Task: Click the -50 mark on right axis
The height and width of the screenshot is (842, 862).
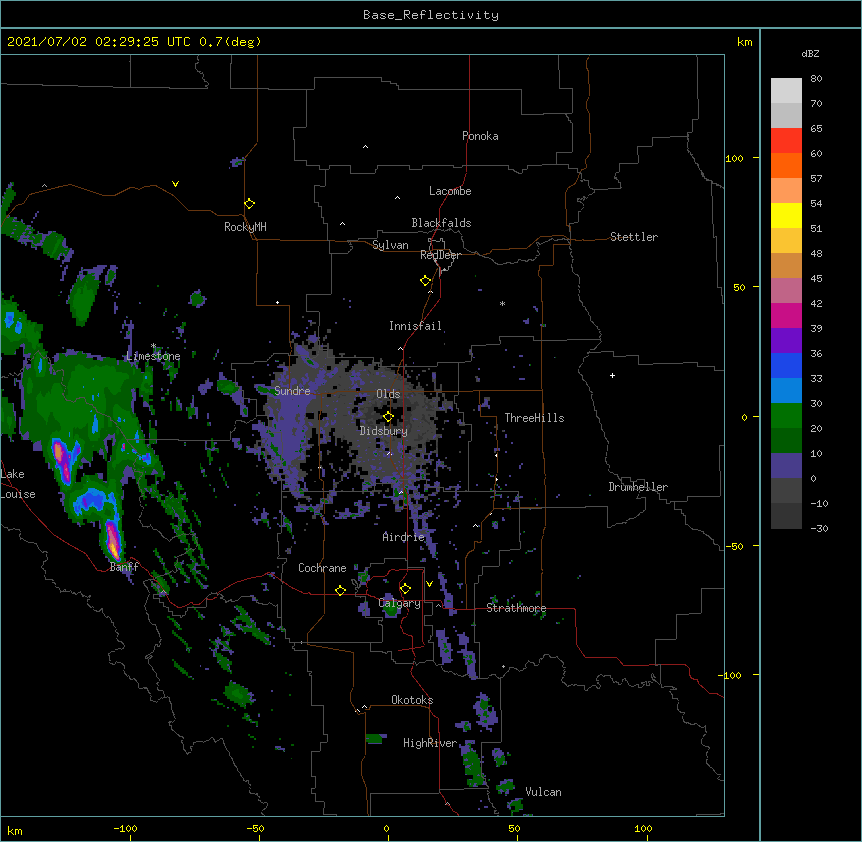Action: pos(734,546)
